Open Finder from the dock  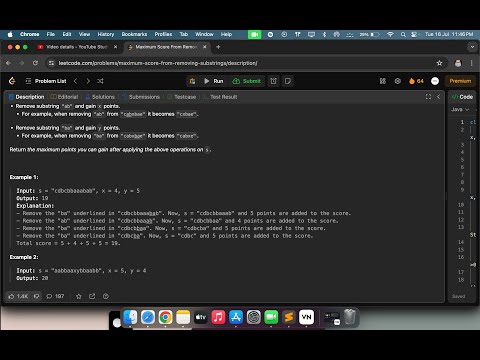[130, 317]
